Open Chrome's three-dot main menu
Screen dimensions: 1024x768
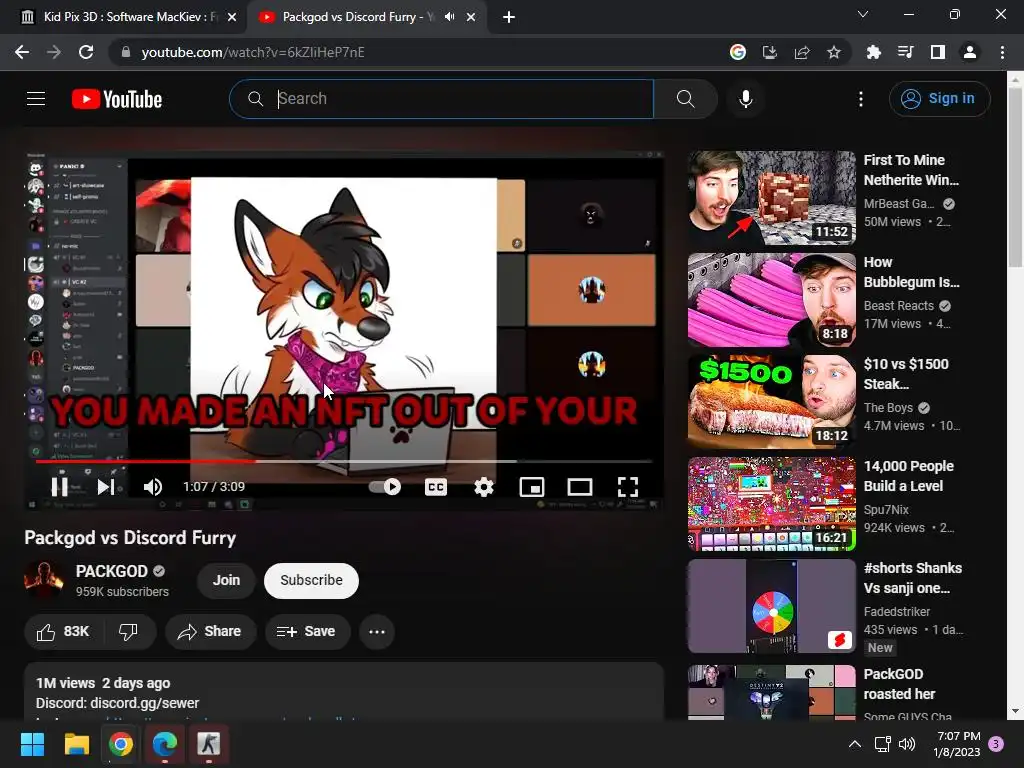click(x=1002, y=52)
